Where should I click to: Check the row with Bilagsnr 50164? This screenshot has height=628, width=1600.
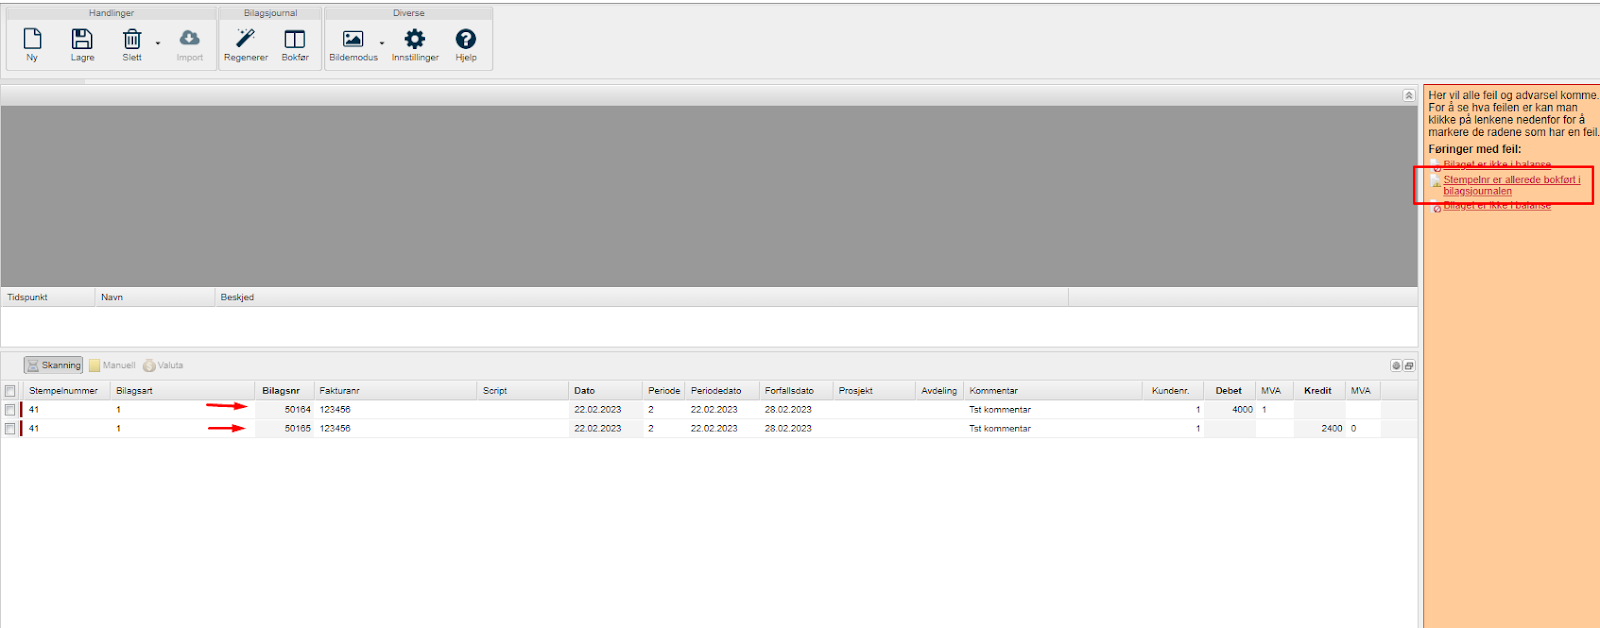(10, 410)
